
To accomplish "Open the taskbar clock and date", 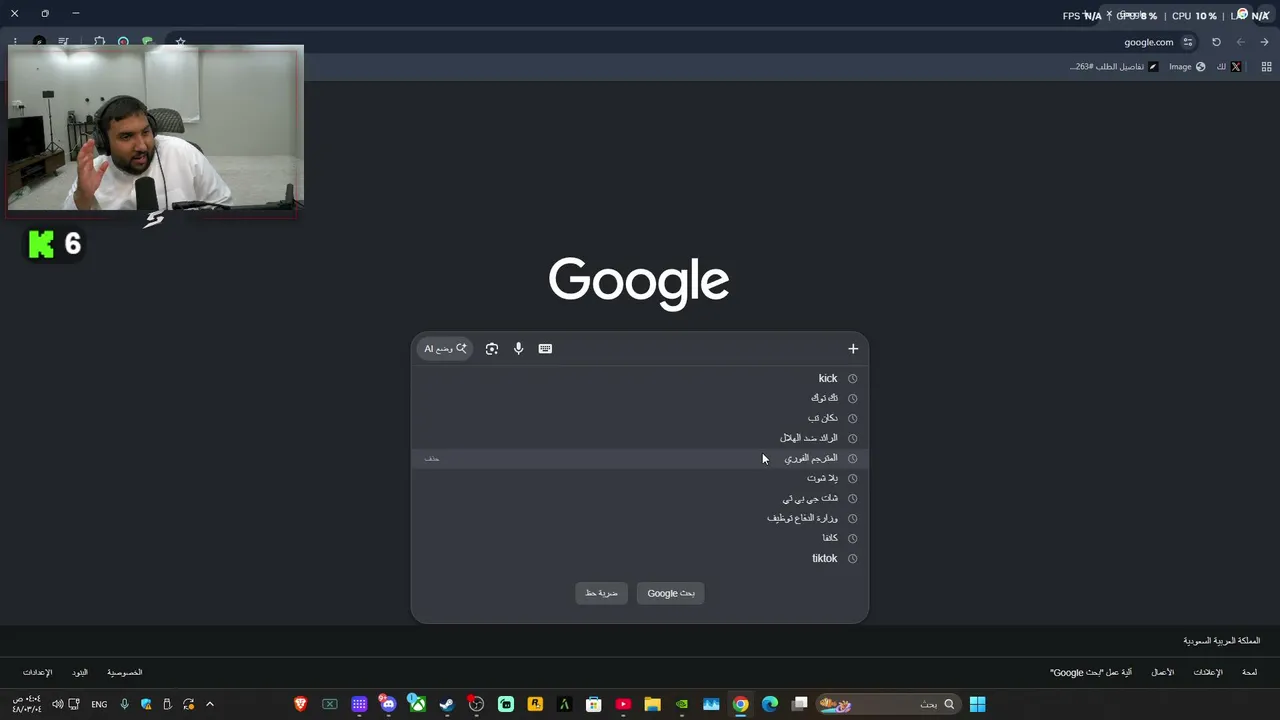I will pyautogui.click(x=27, y=704).
